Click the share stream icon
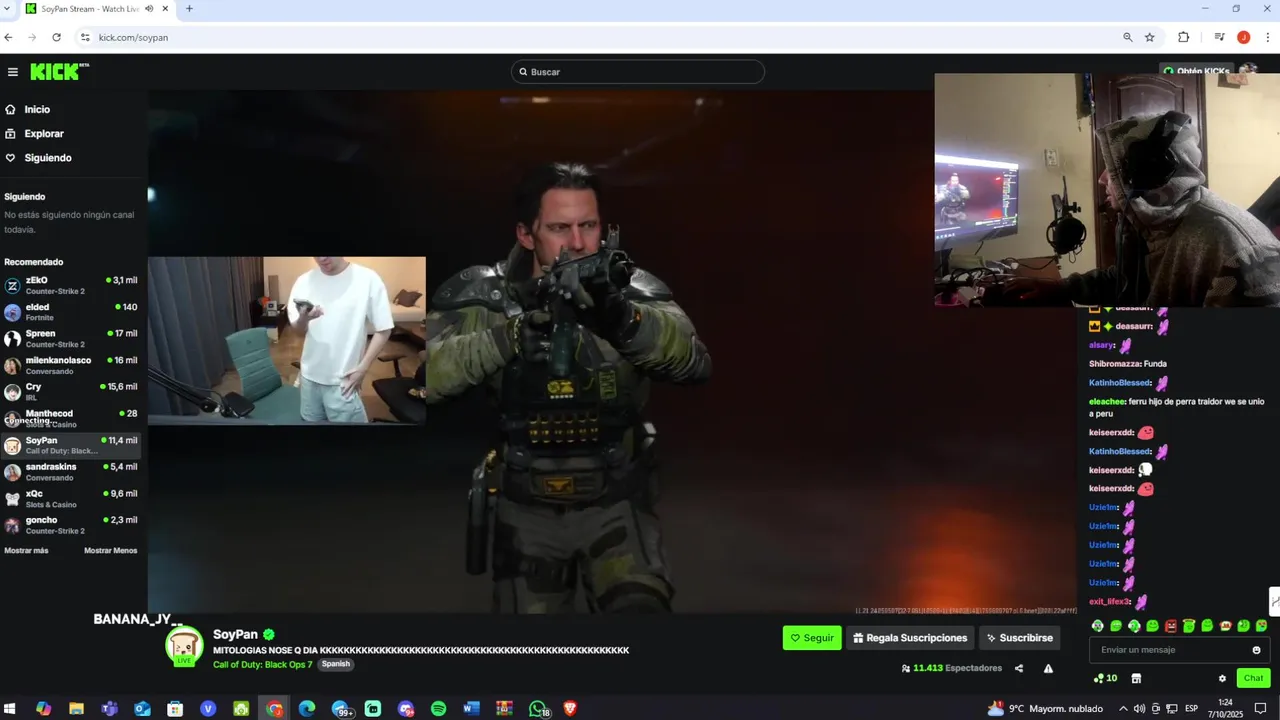 (x=1019, y=668)
